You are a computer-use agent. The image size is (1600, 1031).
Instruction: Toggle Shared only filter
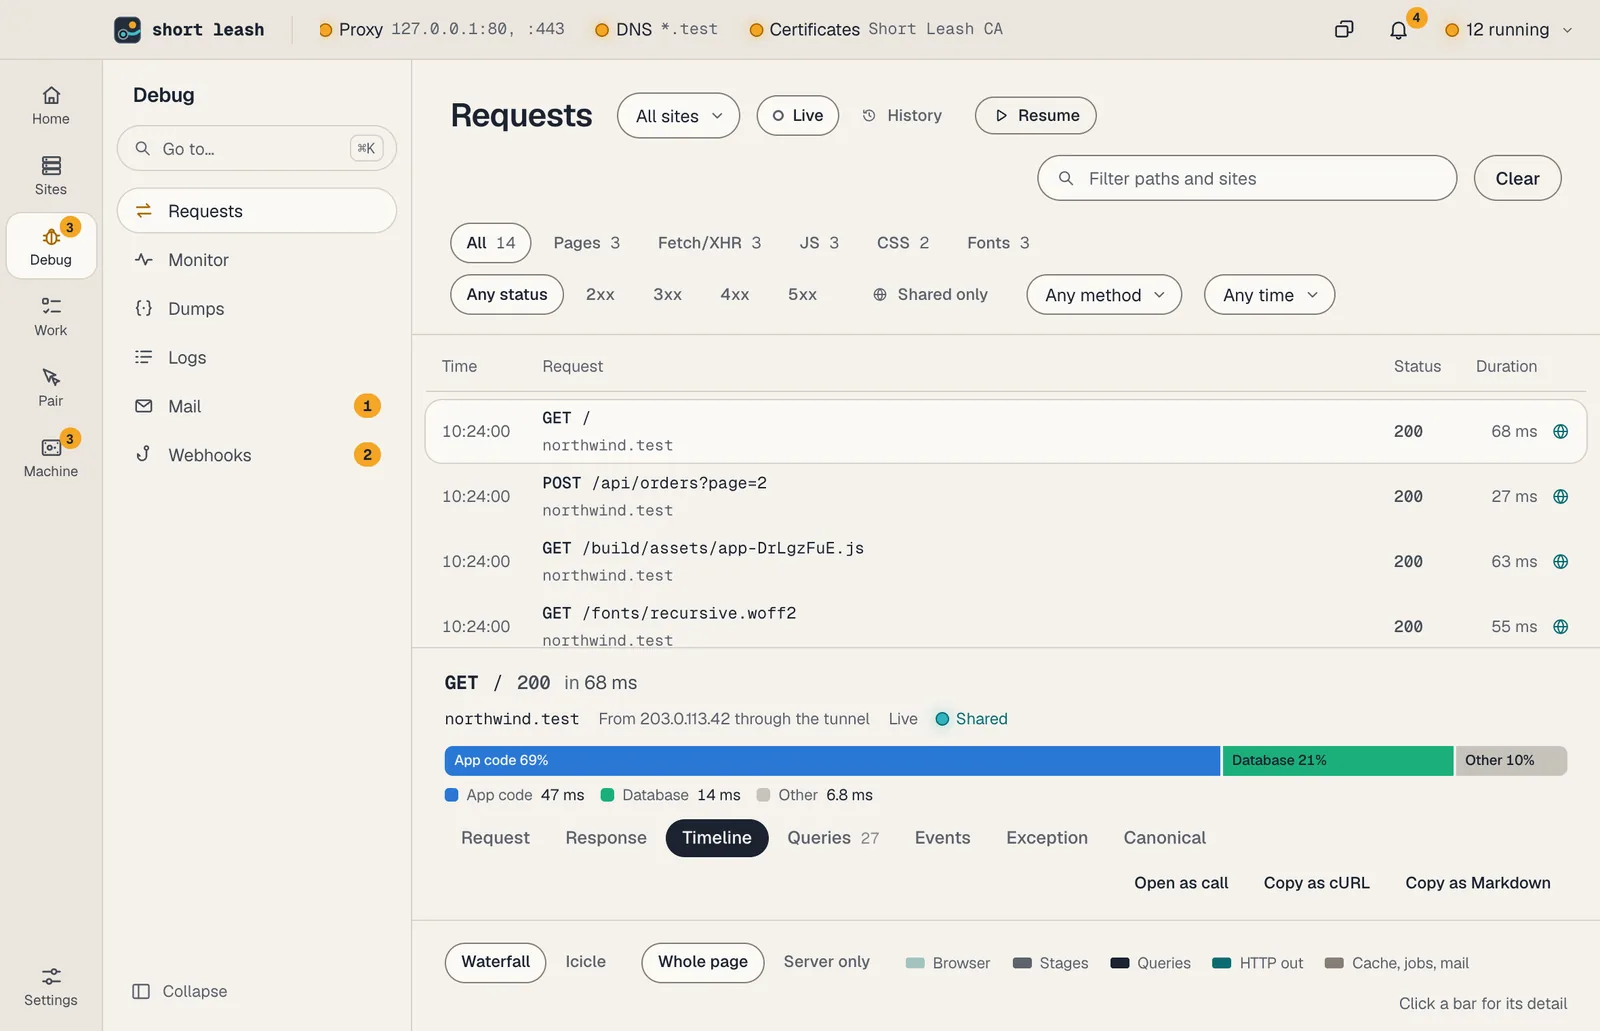click(x=930, y=295)
